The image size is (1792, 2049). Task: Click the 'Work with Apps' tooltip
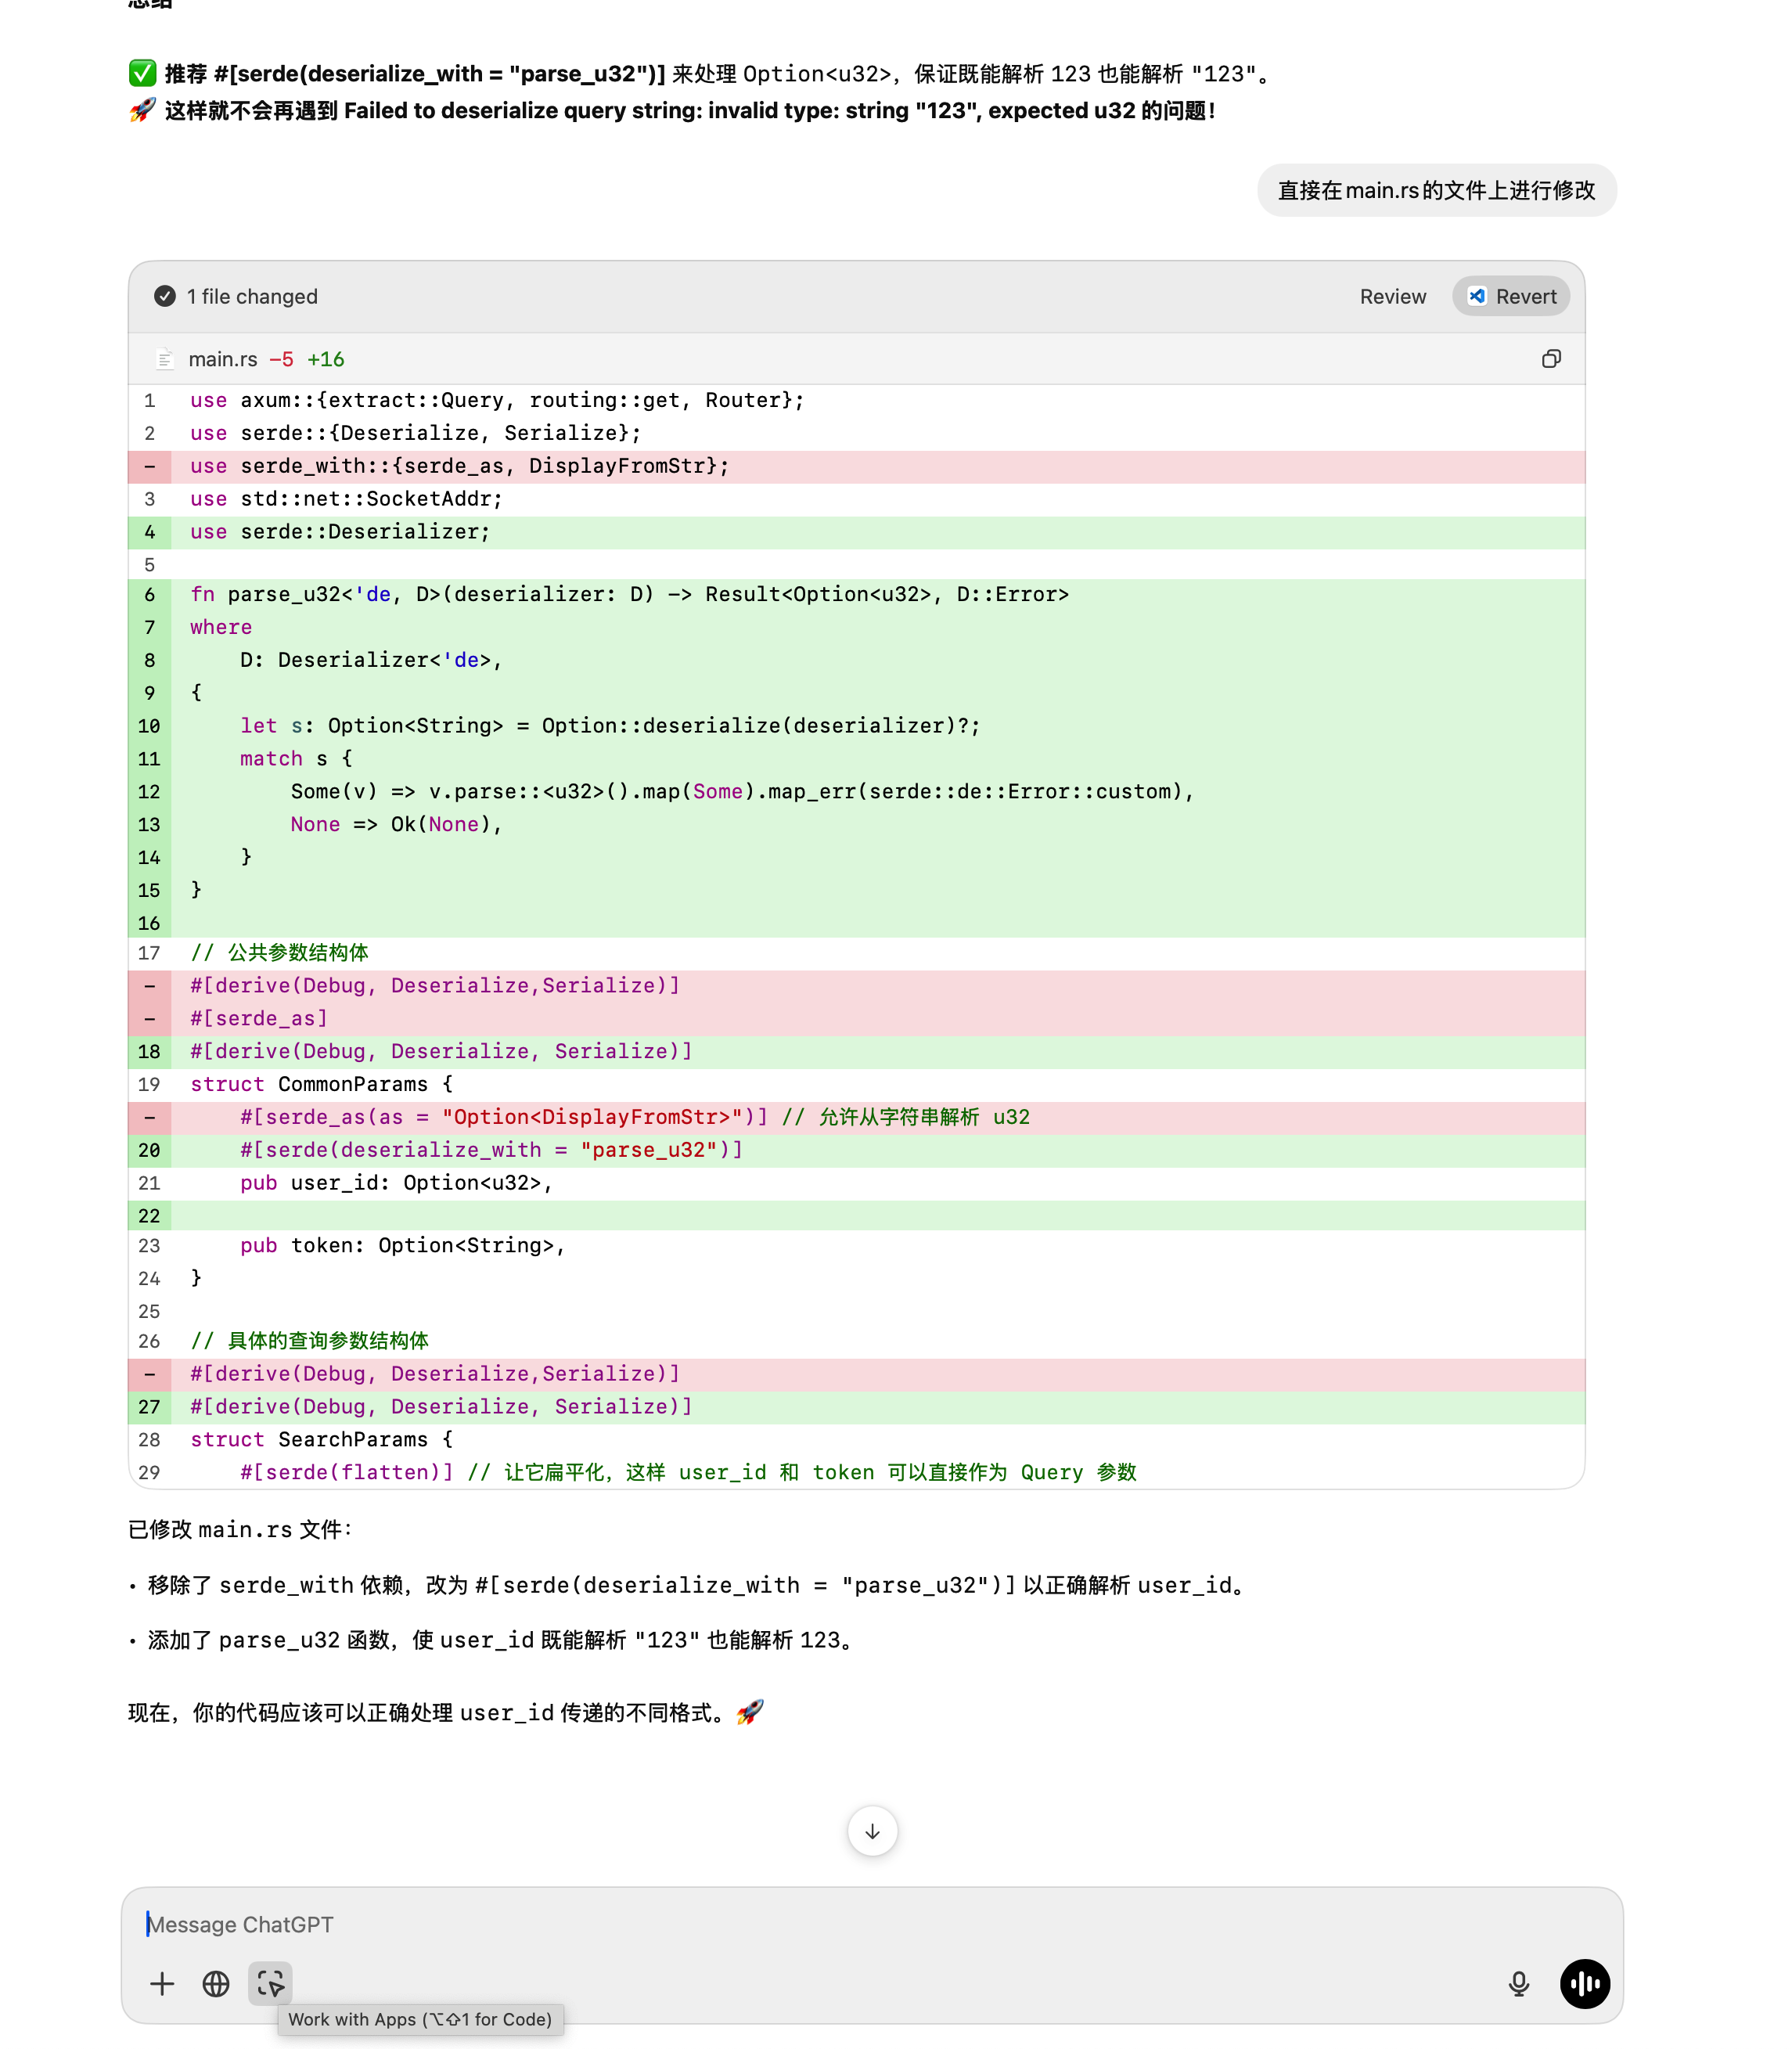click(420, 2019)
